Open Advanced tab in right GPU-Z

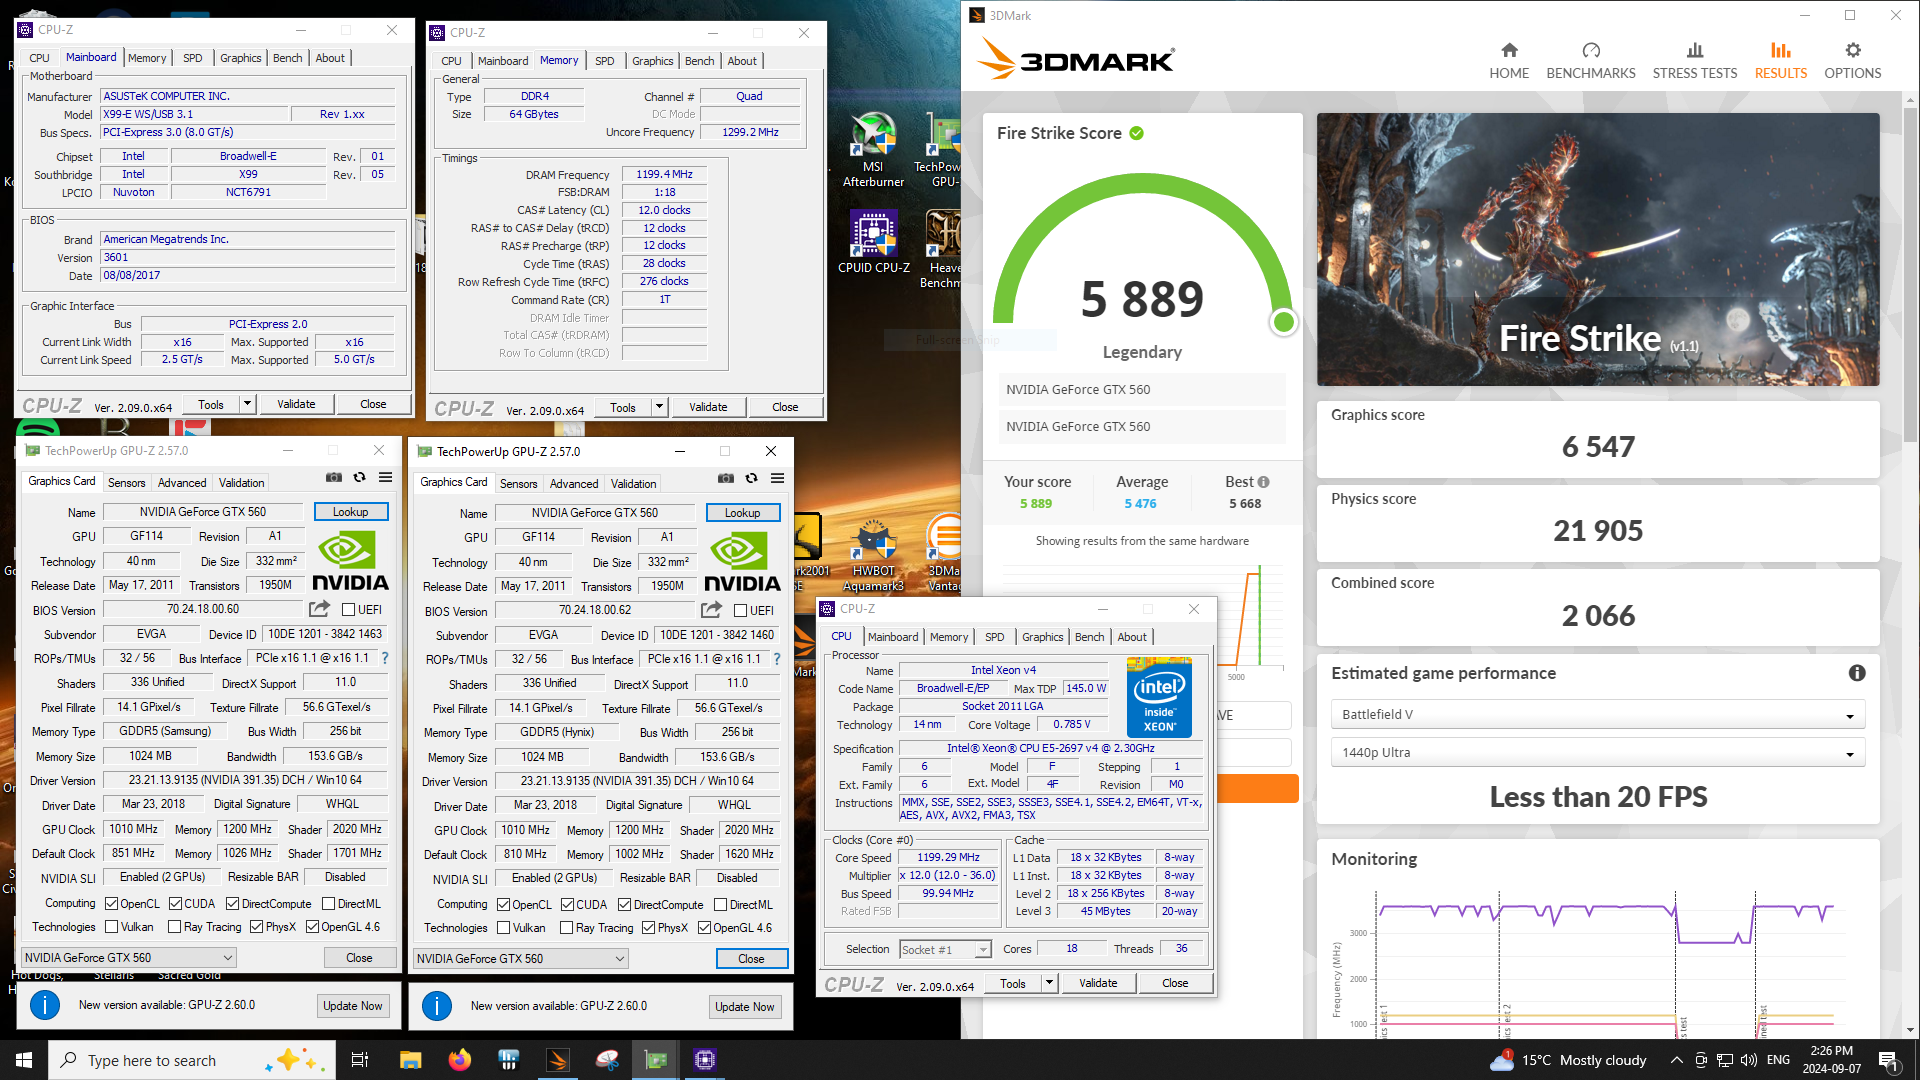pyautogui.click(x=574, y=483)
